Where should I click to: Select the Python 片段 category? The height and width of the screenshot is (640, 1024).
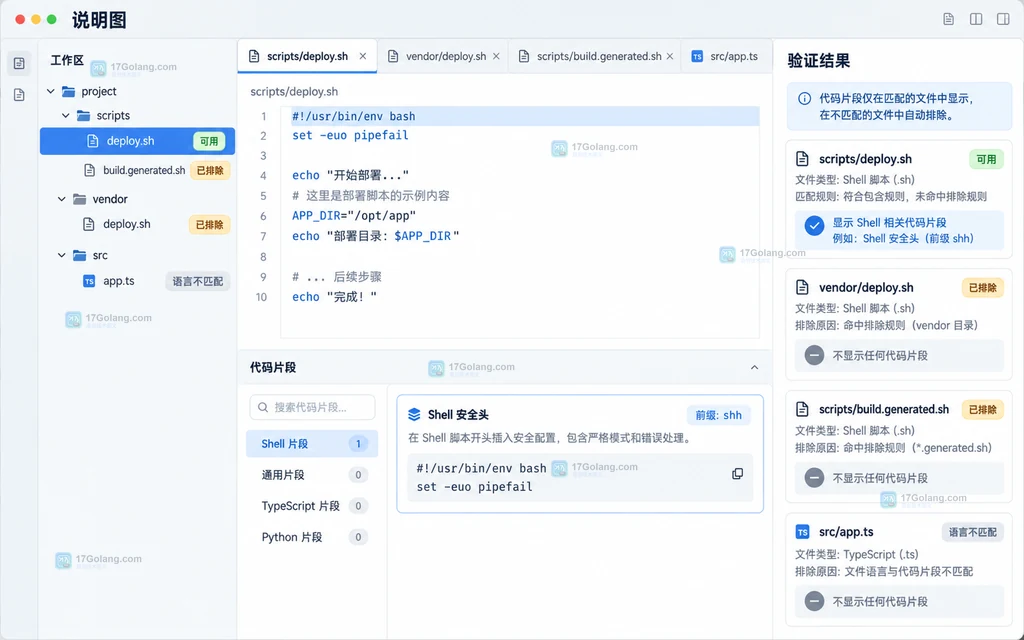click(312, 537)
